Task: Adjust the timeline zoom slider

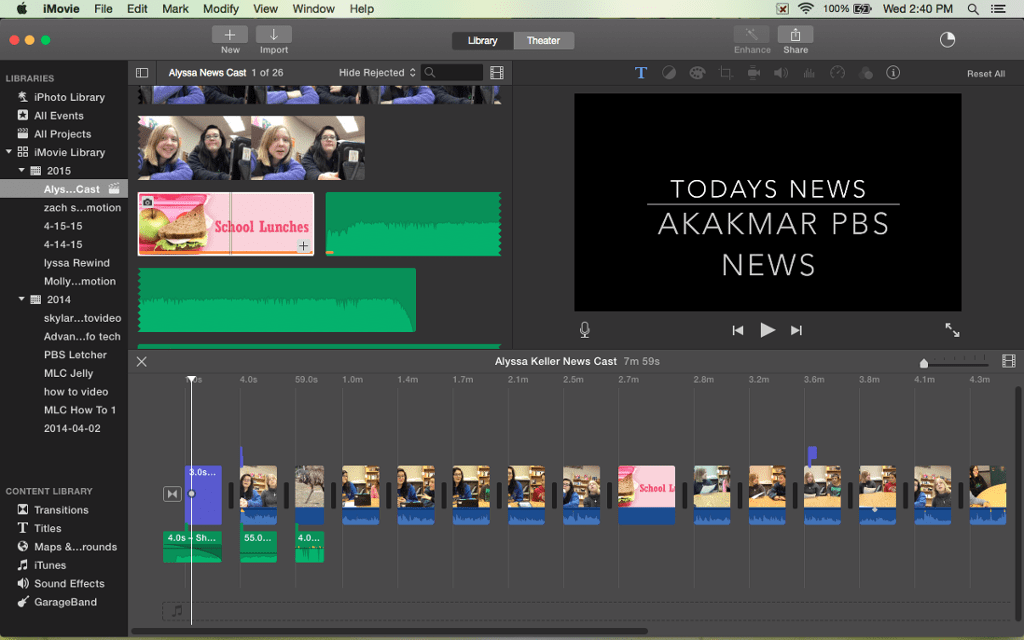Action: (x=923, y=362)
